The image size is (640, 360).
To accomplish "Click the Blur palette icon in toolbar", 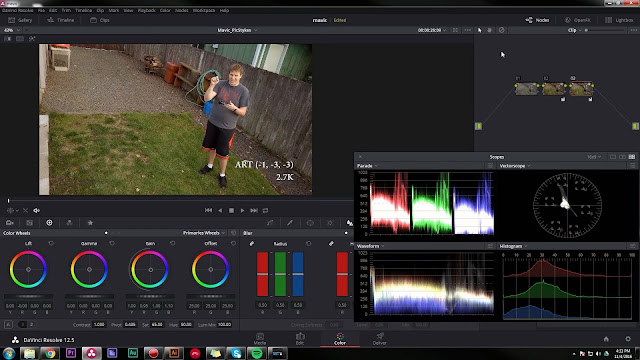I will pos(349,223).
